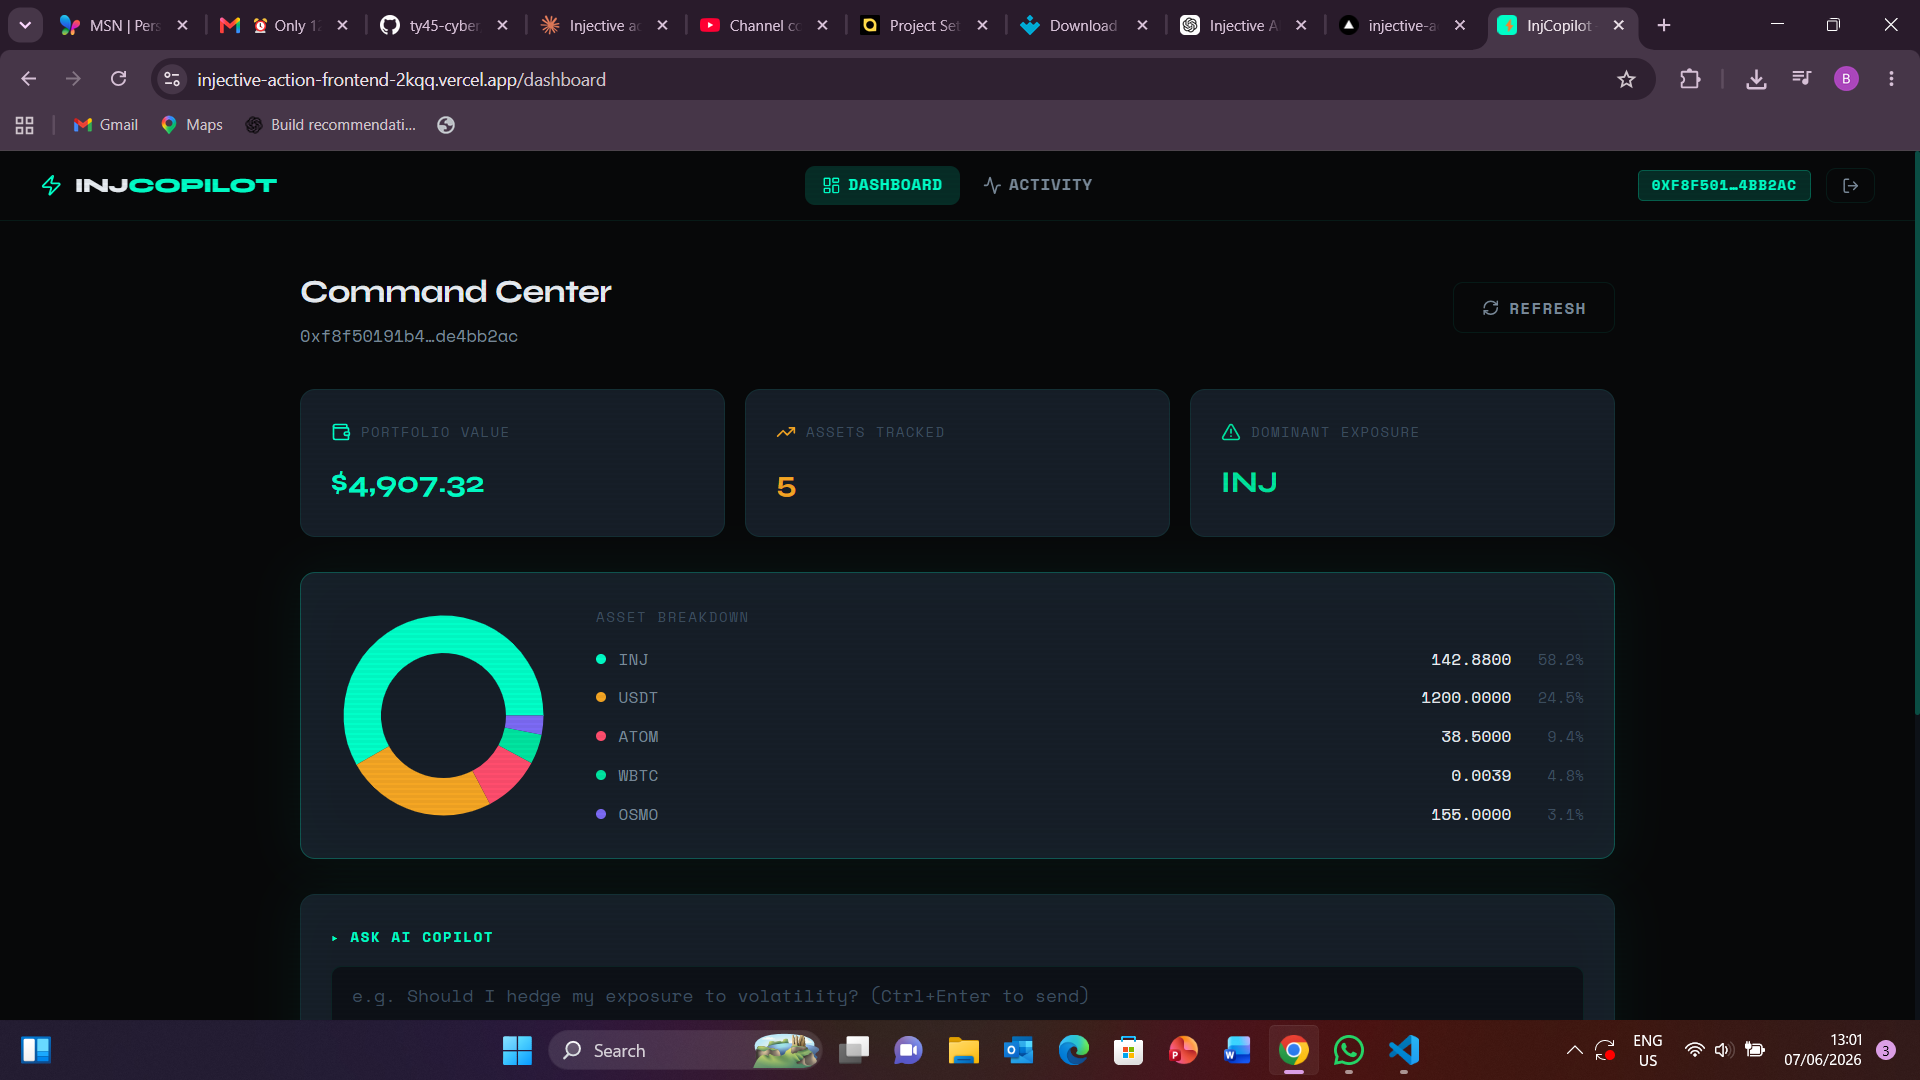This screenshot has width=1920, height=1080.
Task: Open Outlook from the taskbar
Action: coord(1018,1050)
